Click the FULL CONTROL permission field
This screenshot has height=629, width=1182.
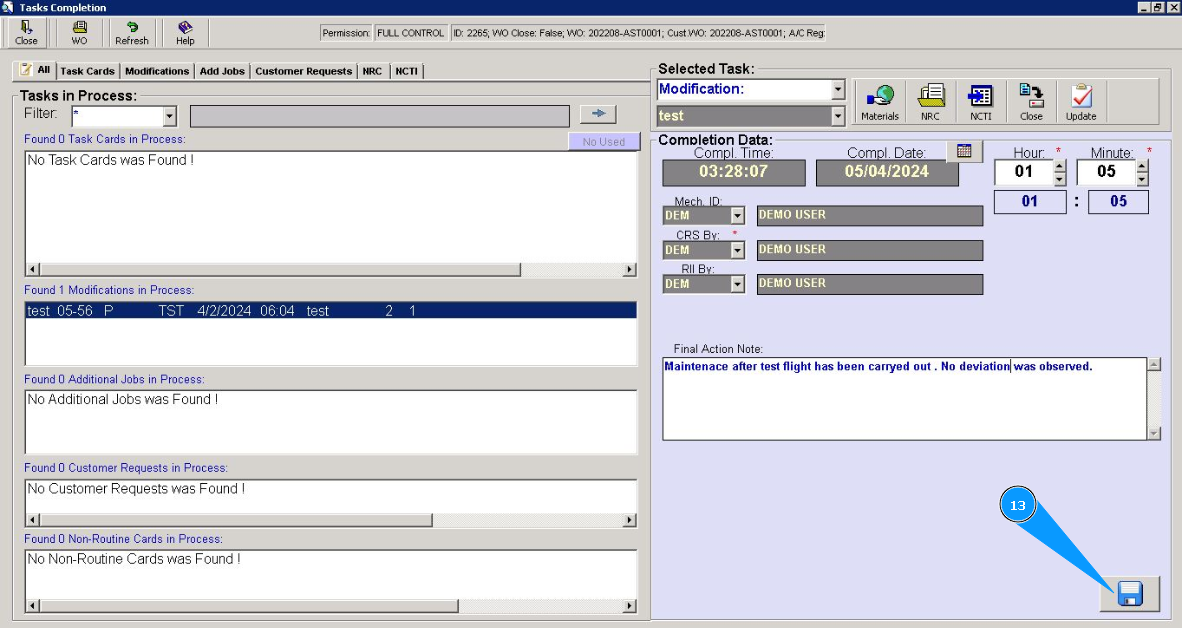(x=410, y=33)
